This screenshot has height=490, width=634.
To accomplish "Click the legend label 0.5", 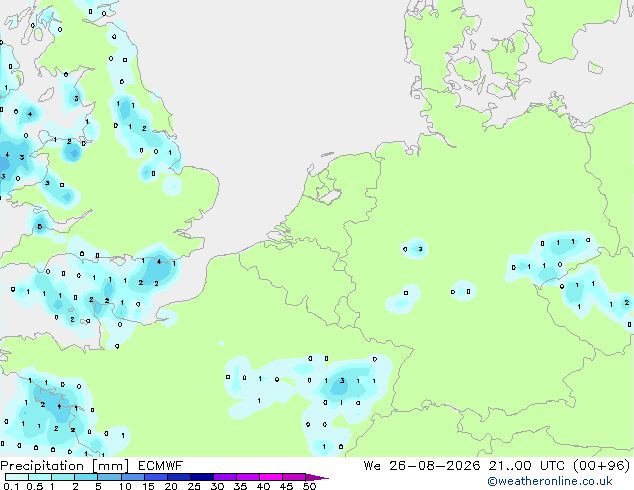I will 34,486.
